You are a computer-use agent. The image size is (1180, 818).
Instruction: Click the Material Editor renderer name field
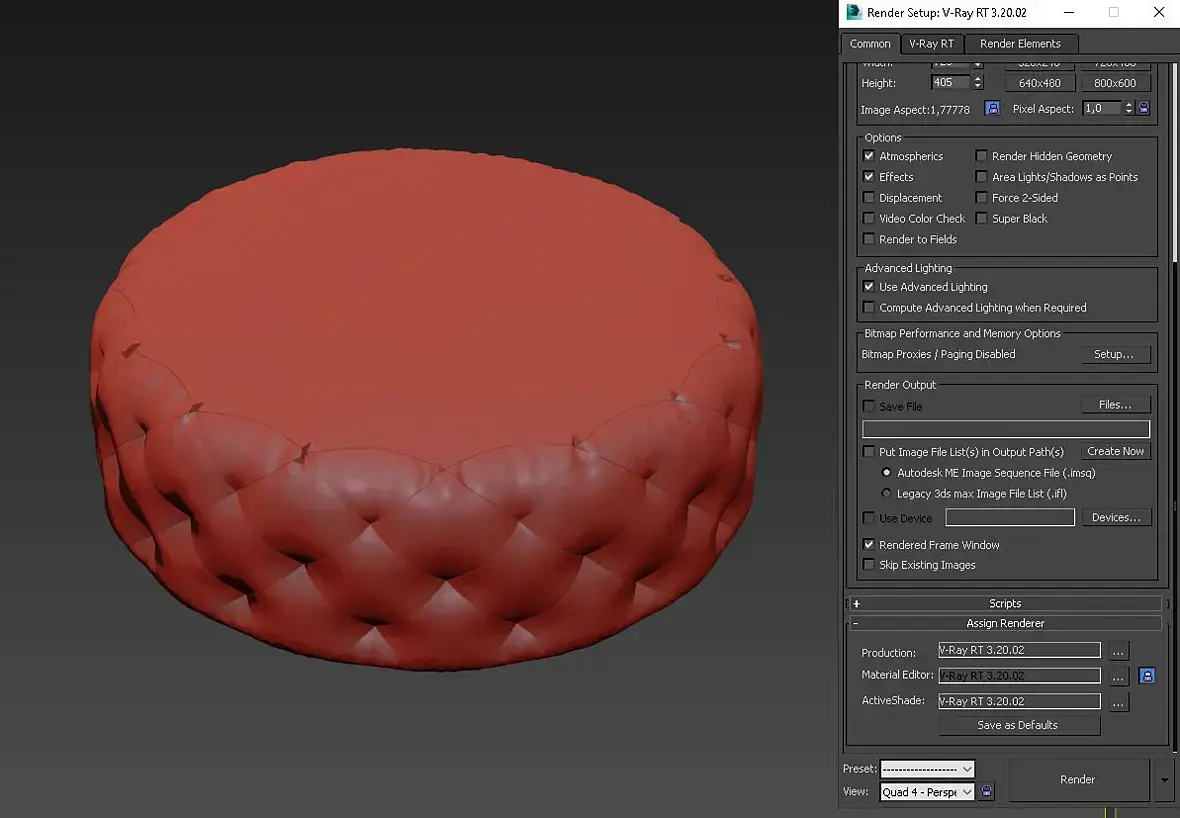tap(1019, 676)
